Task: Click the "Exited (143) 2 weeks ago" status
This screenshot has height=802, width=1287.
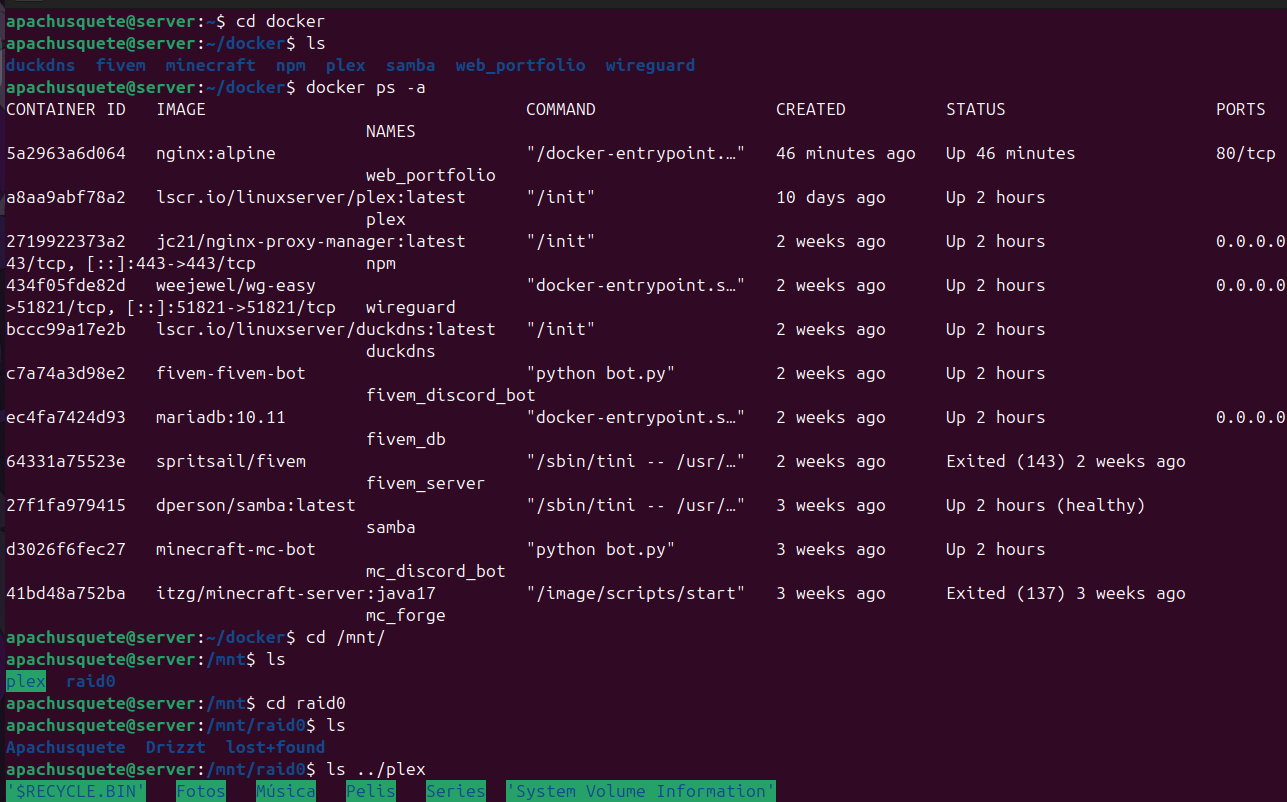Action: coord(1065,461)
